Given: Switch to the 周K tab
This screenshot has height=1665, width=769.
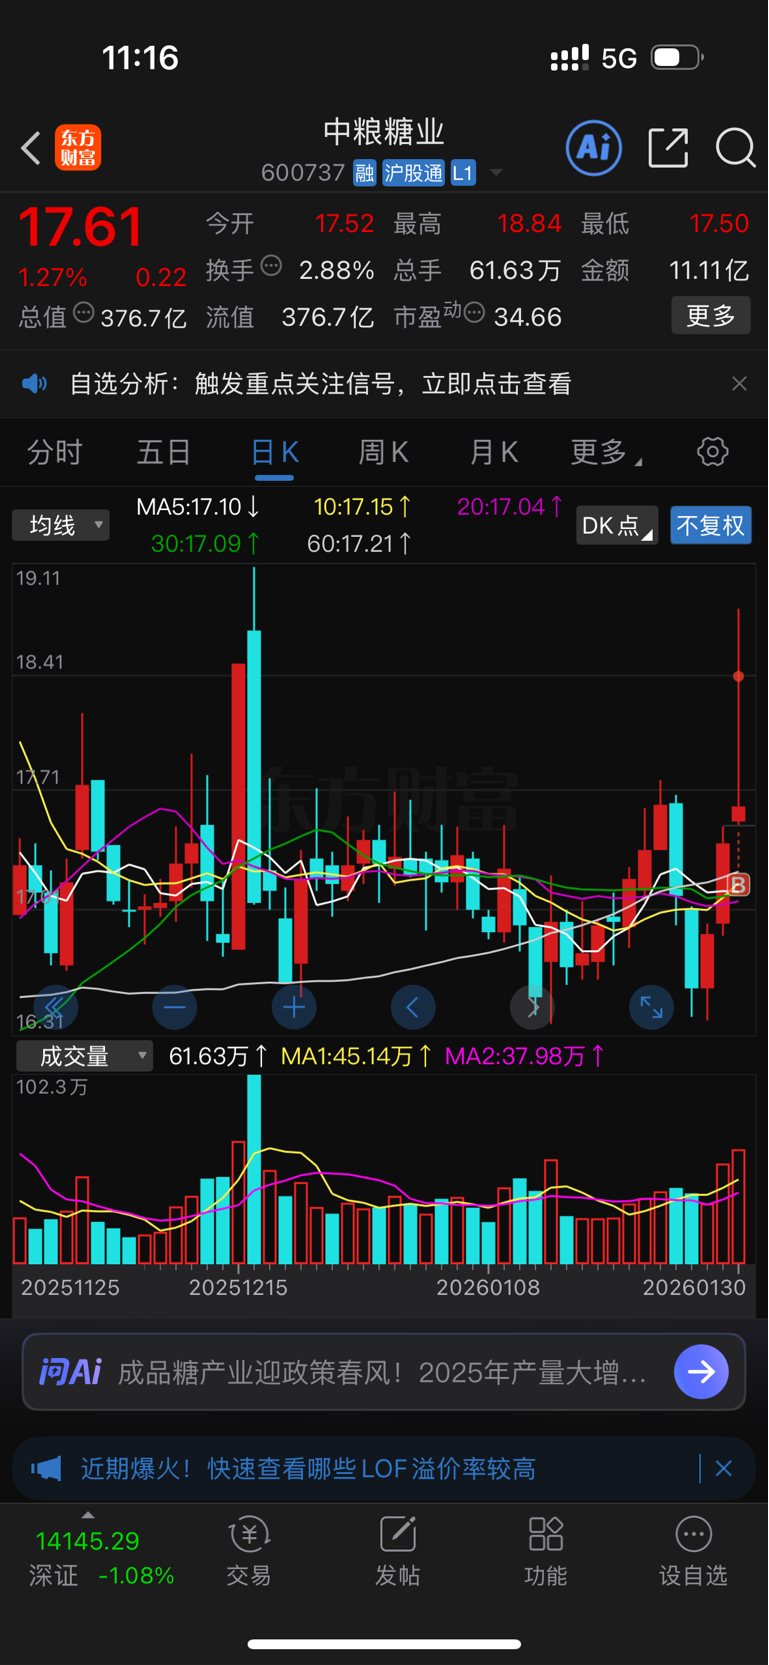Looking at the screenshot, I should click(384, 452).
